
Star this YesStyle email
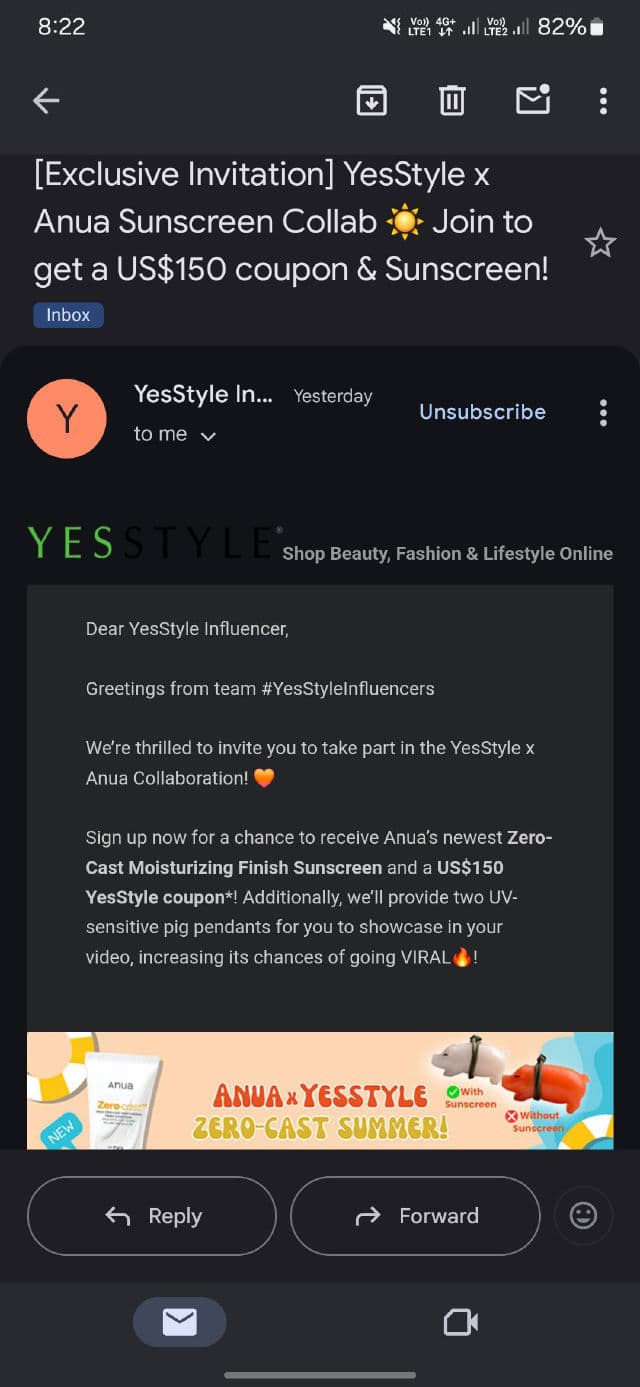click(x=600, y=243)
